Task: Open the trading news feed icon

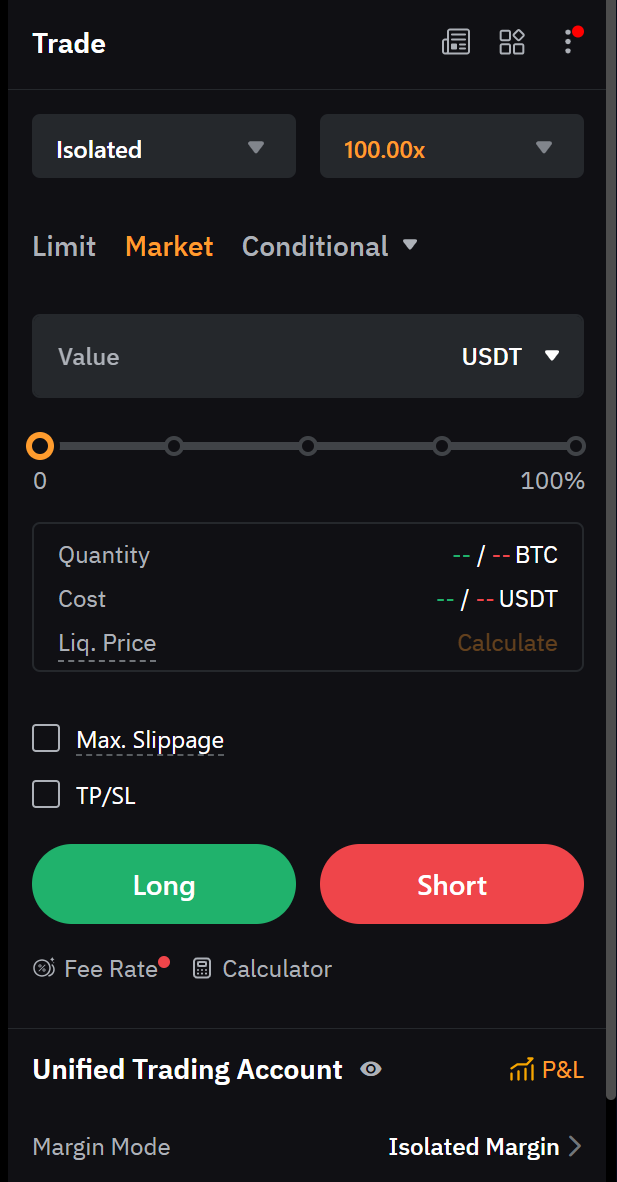Action: click(x=456, y=42)
